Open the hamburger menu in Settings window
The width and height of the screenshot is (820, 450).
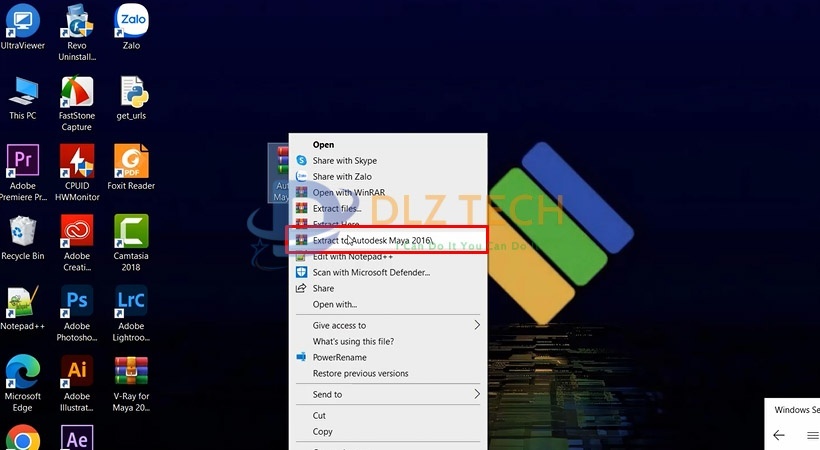point(812,435)
